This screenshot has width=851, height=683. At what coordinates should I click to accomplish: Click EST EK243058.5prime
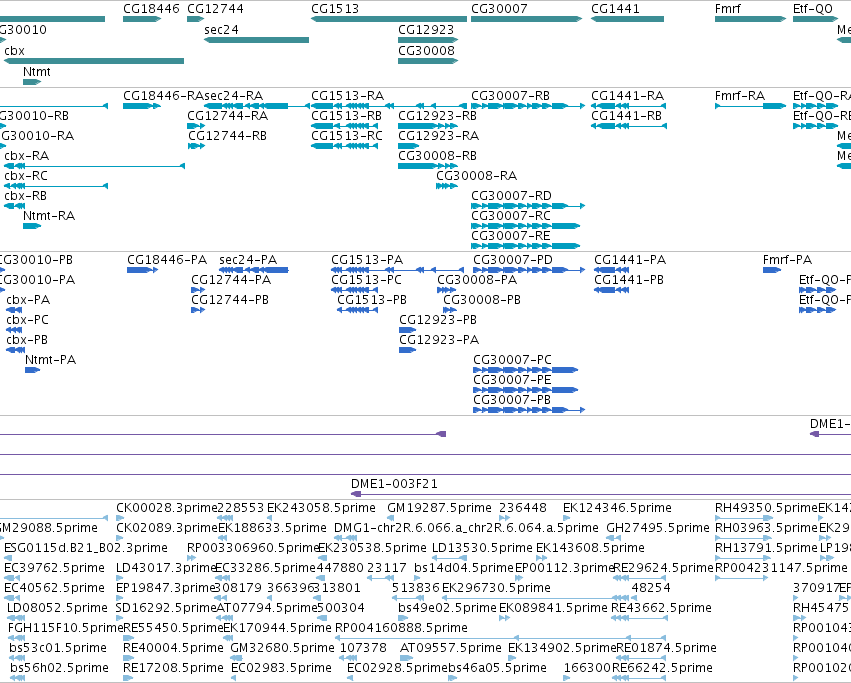(x=321, y=508)
